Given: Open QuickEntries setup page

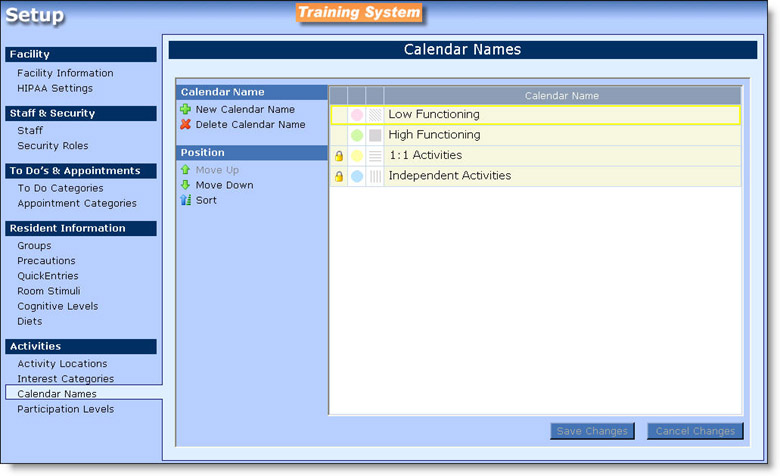Looking at the screenshot, I should tap(48, 276).
